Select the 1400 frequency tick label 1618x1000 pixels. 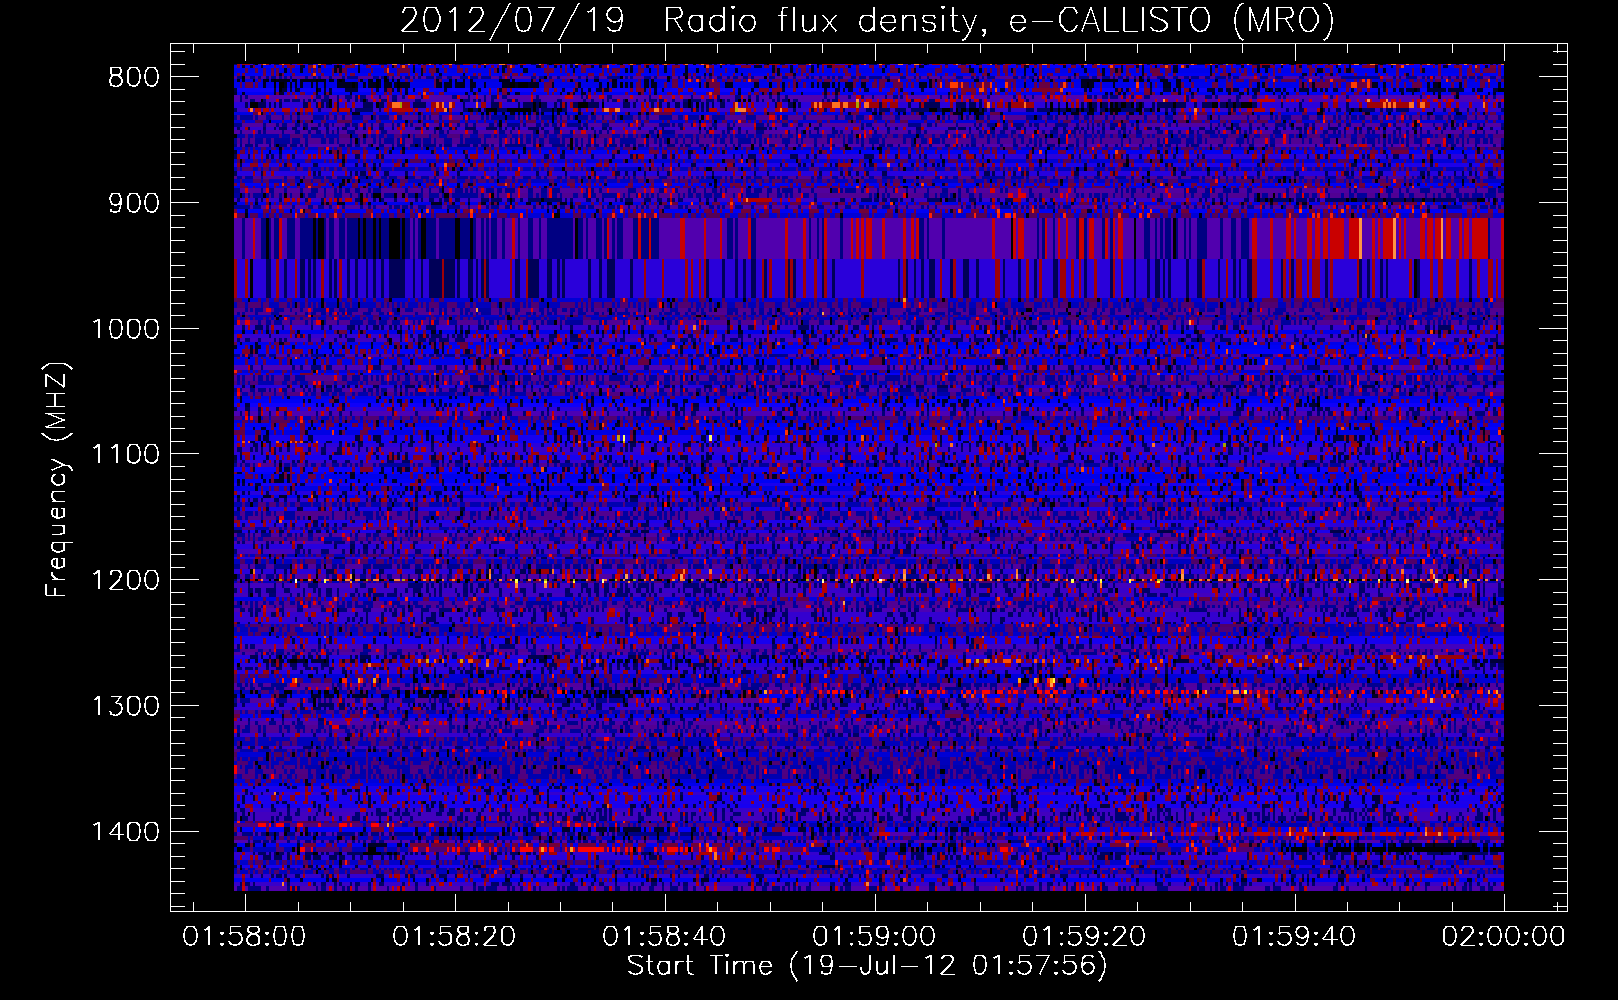pyautogui.click(x=126, y=832)
